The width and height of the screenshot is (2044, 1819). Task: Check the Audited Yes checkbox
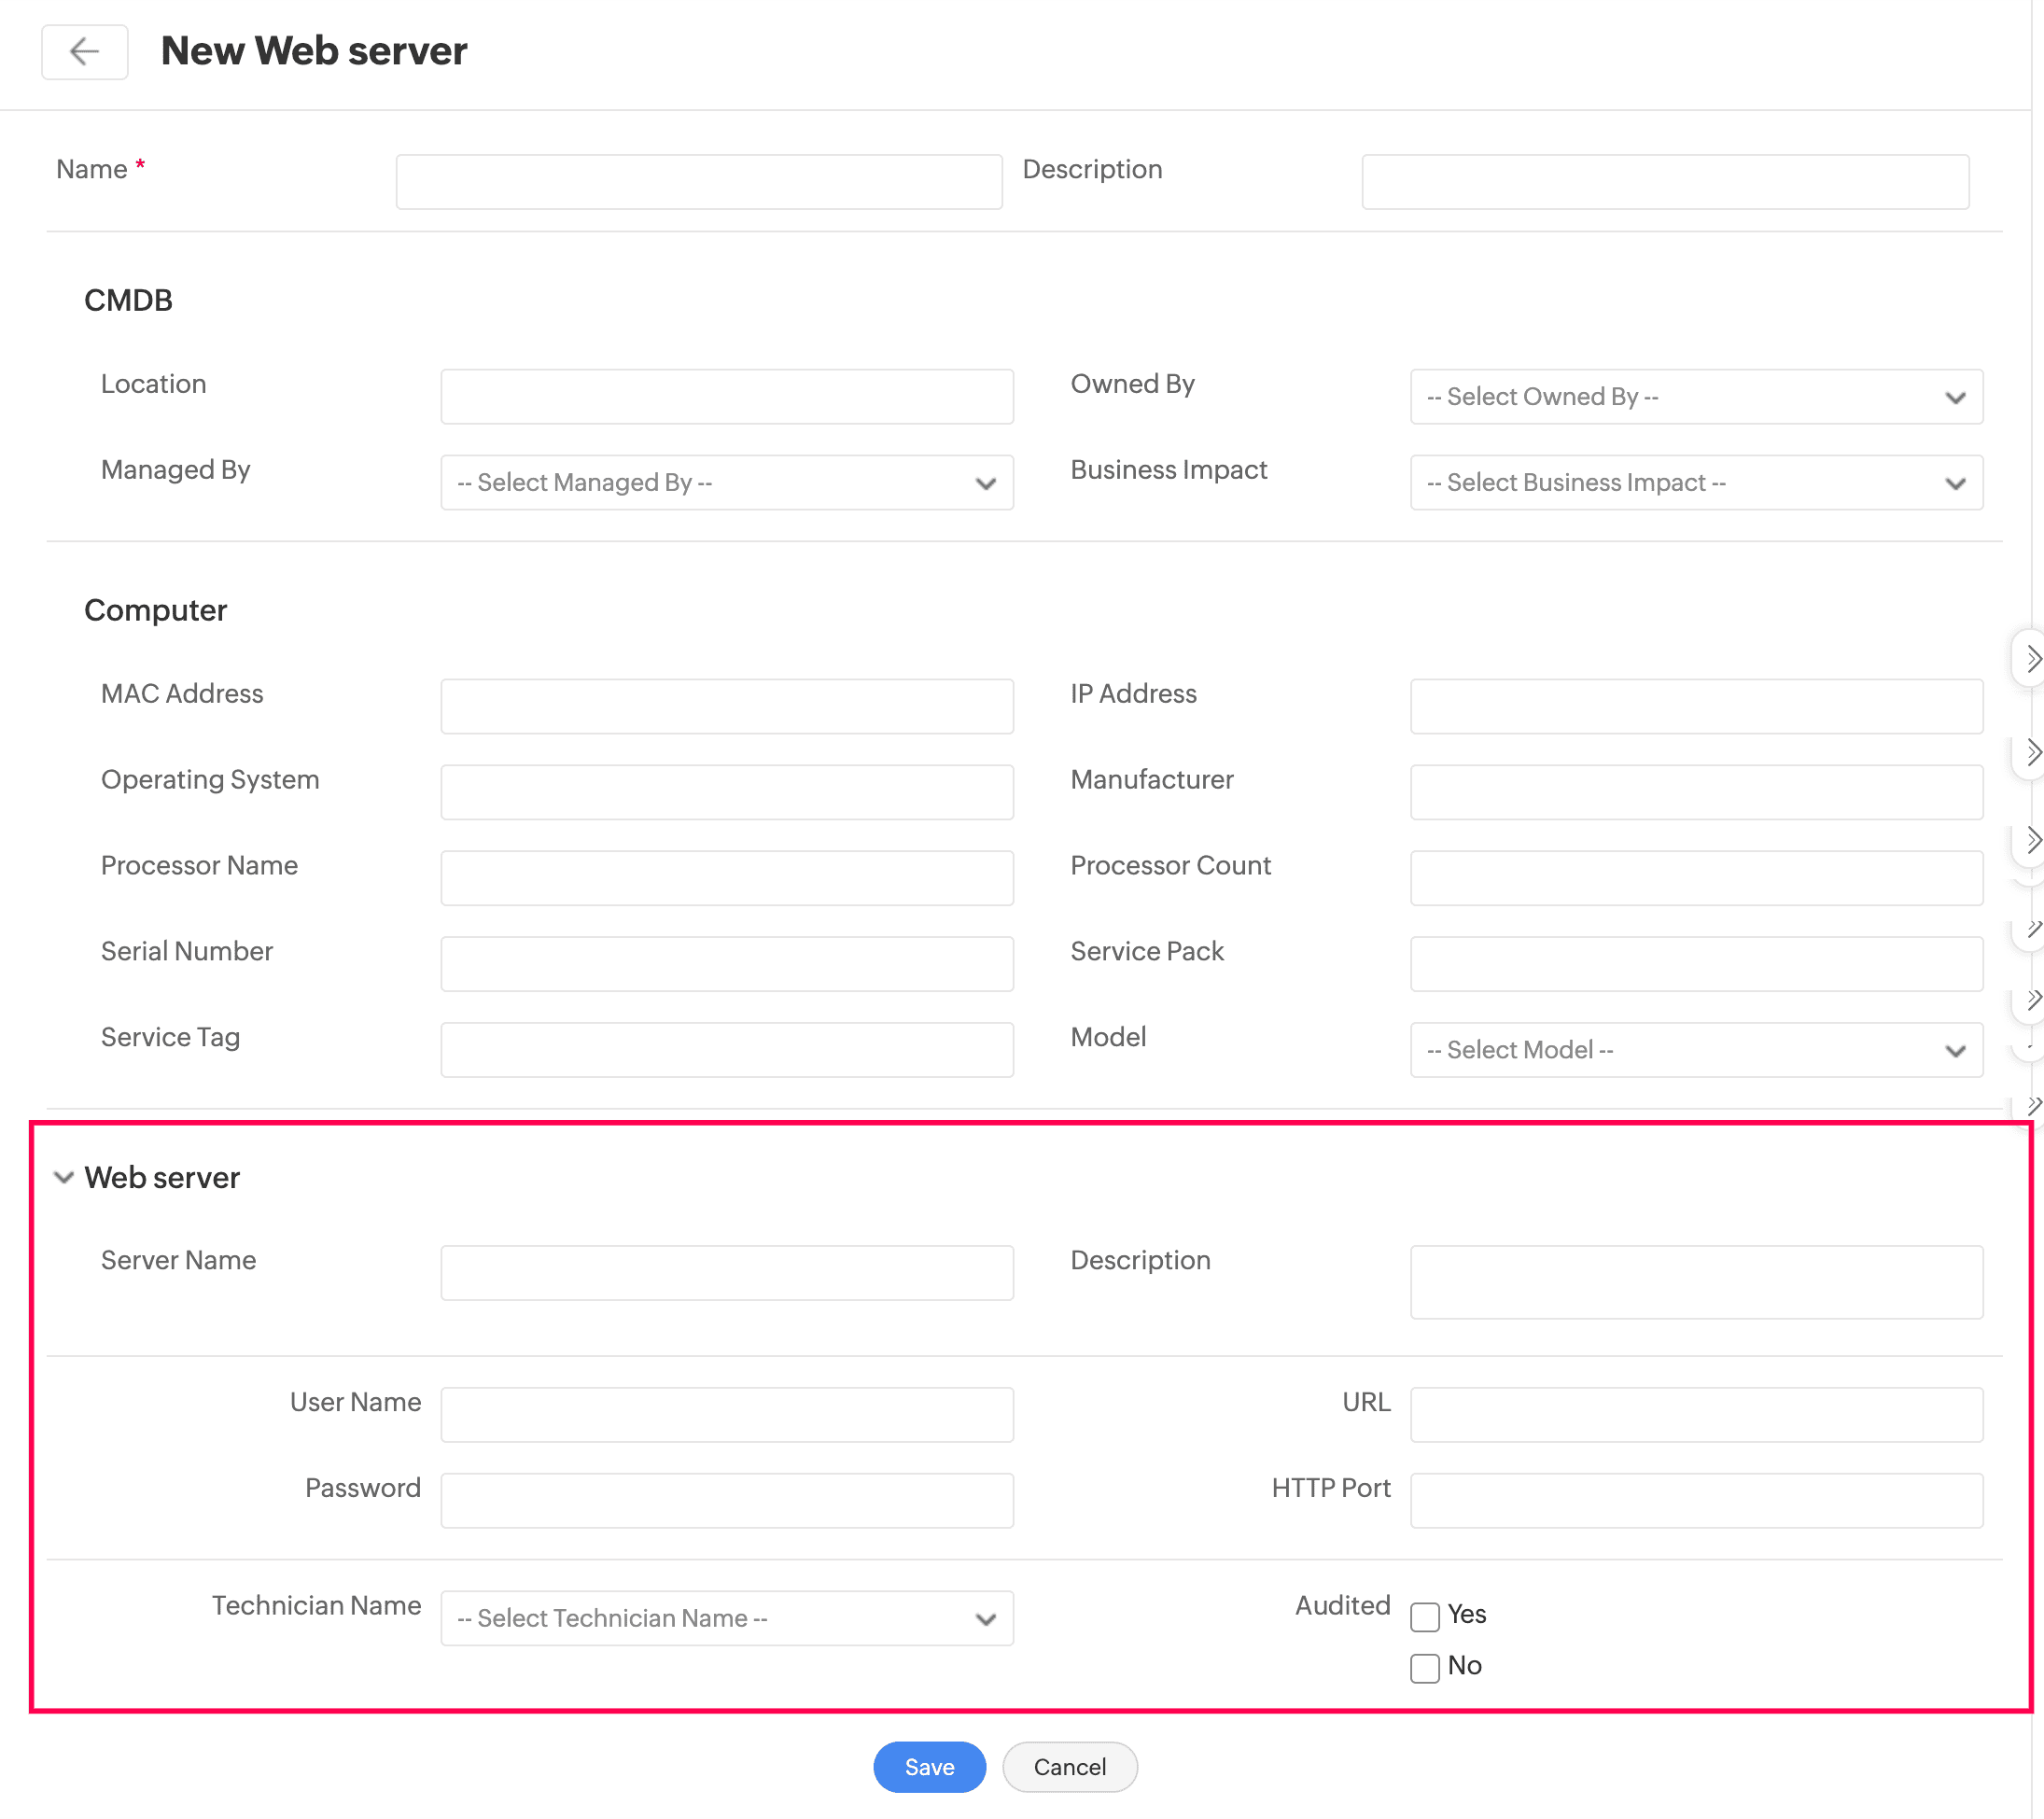1424,1616
